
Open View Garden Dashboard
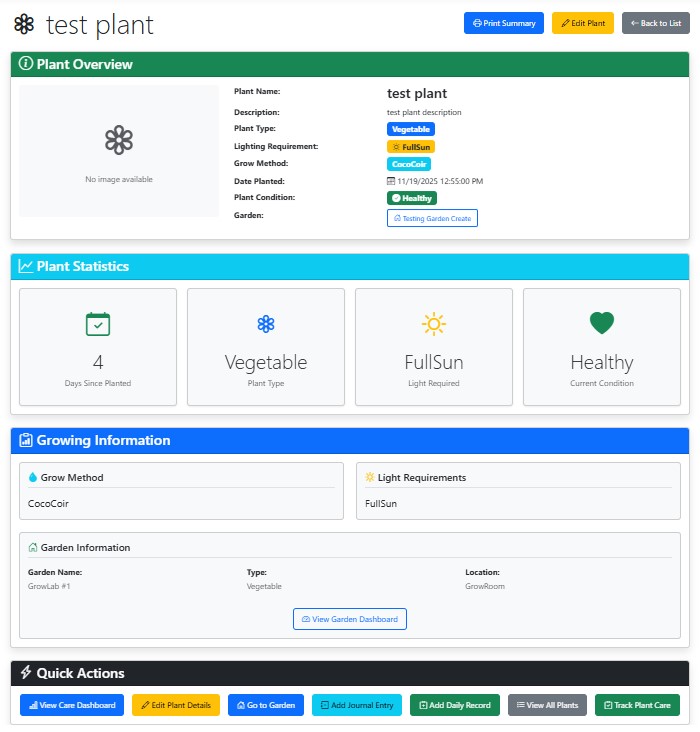350,619
